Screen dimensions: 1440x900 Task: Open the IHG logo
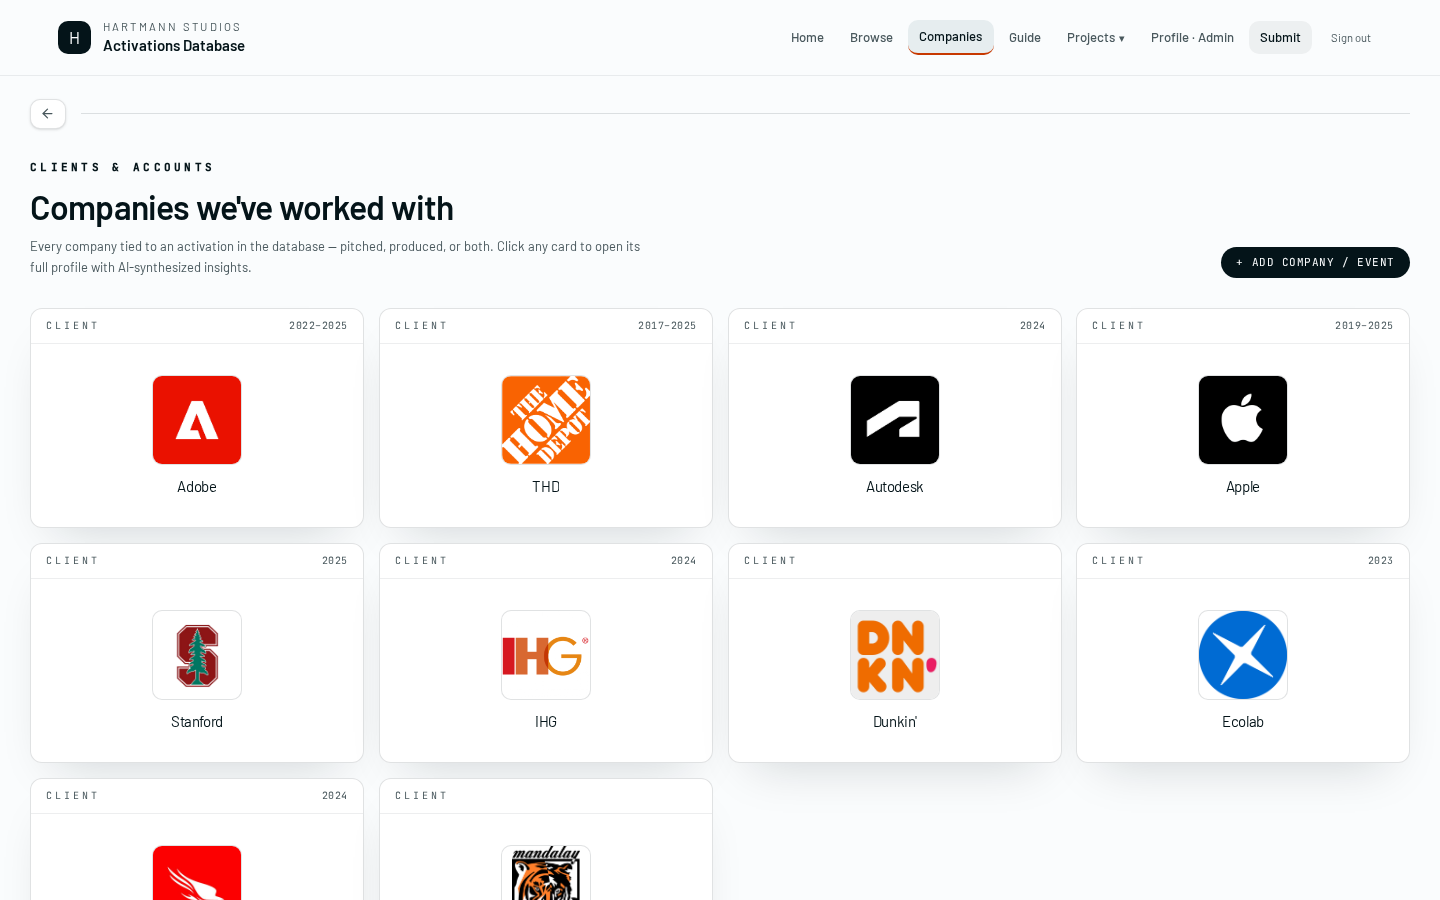click(x=546, y=655)
